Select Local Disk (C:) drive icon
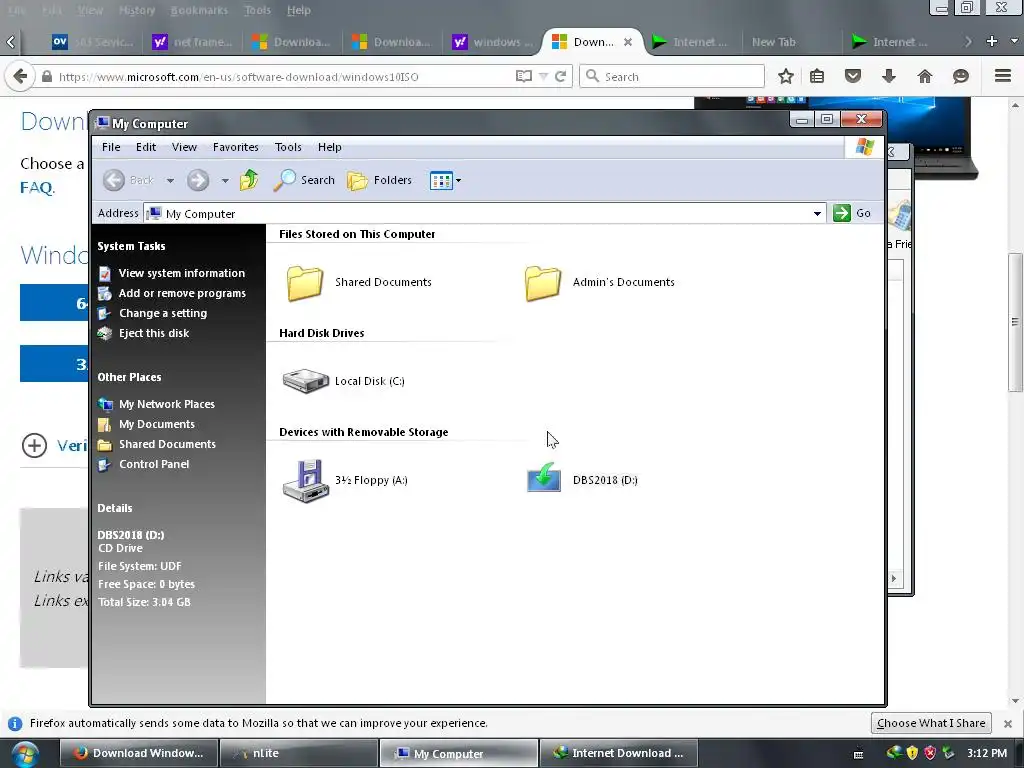The height and width of the screenshot is (768, 1024). tap(306, 381)
